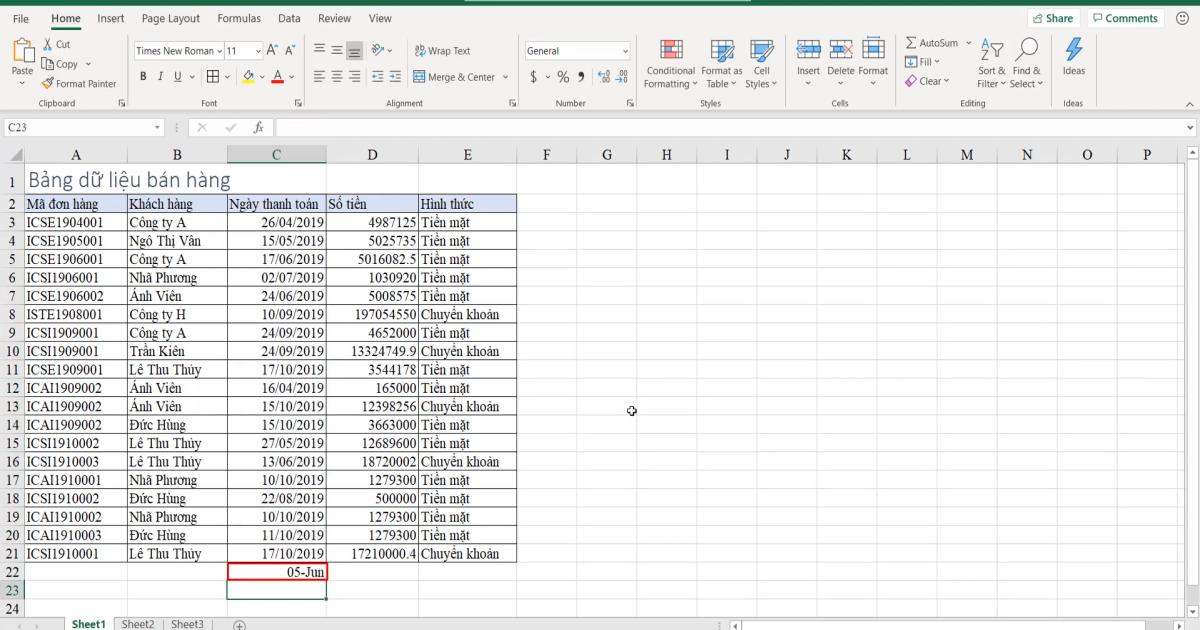Open the Comments panel
The image size is (1200, 630).
point(1125,17)
